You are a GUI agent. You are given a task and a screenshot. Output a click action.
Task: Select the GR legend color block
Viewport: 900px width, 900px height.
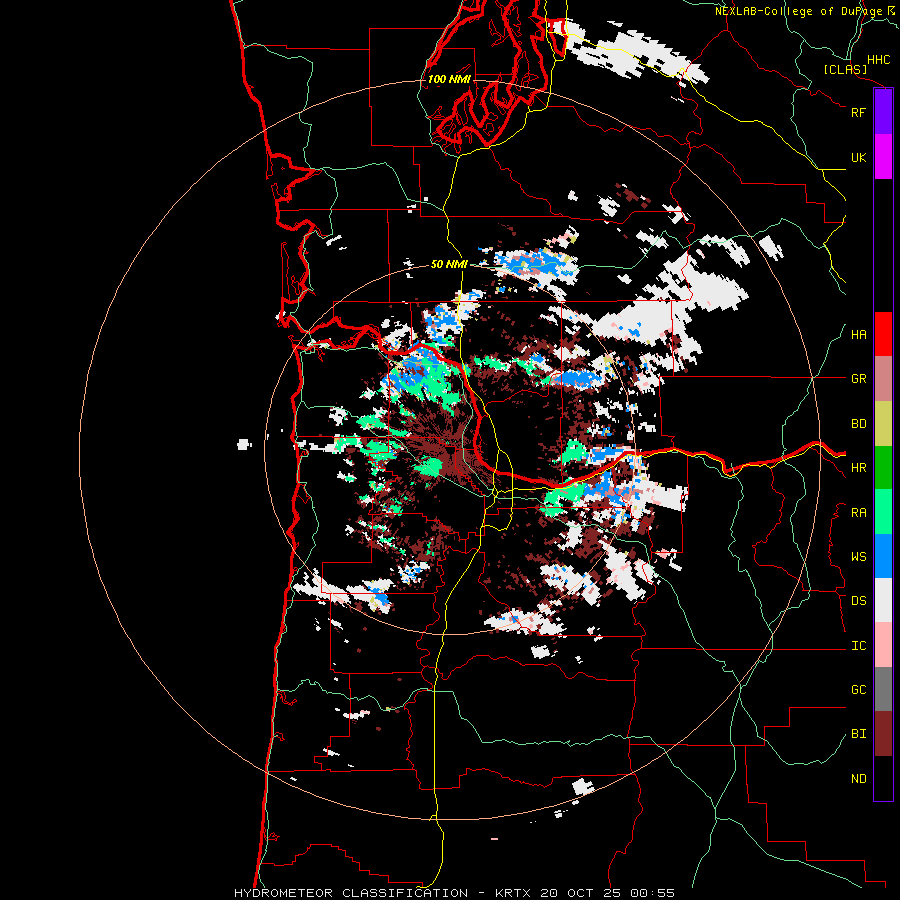[883, 379]
